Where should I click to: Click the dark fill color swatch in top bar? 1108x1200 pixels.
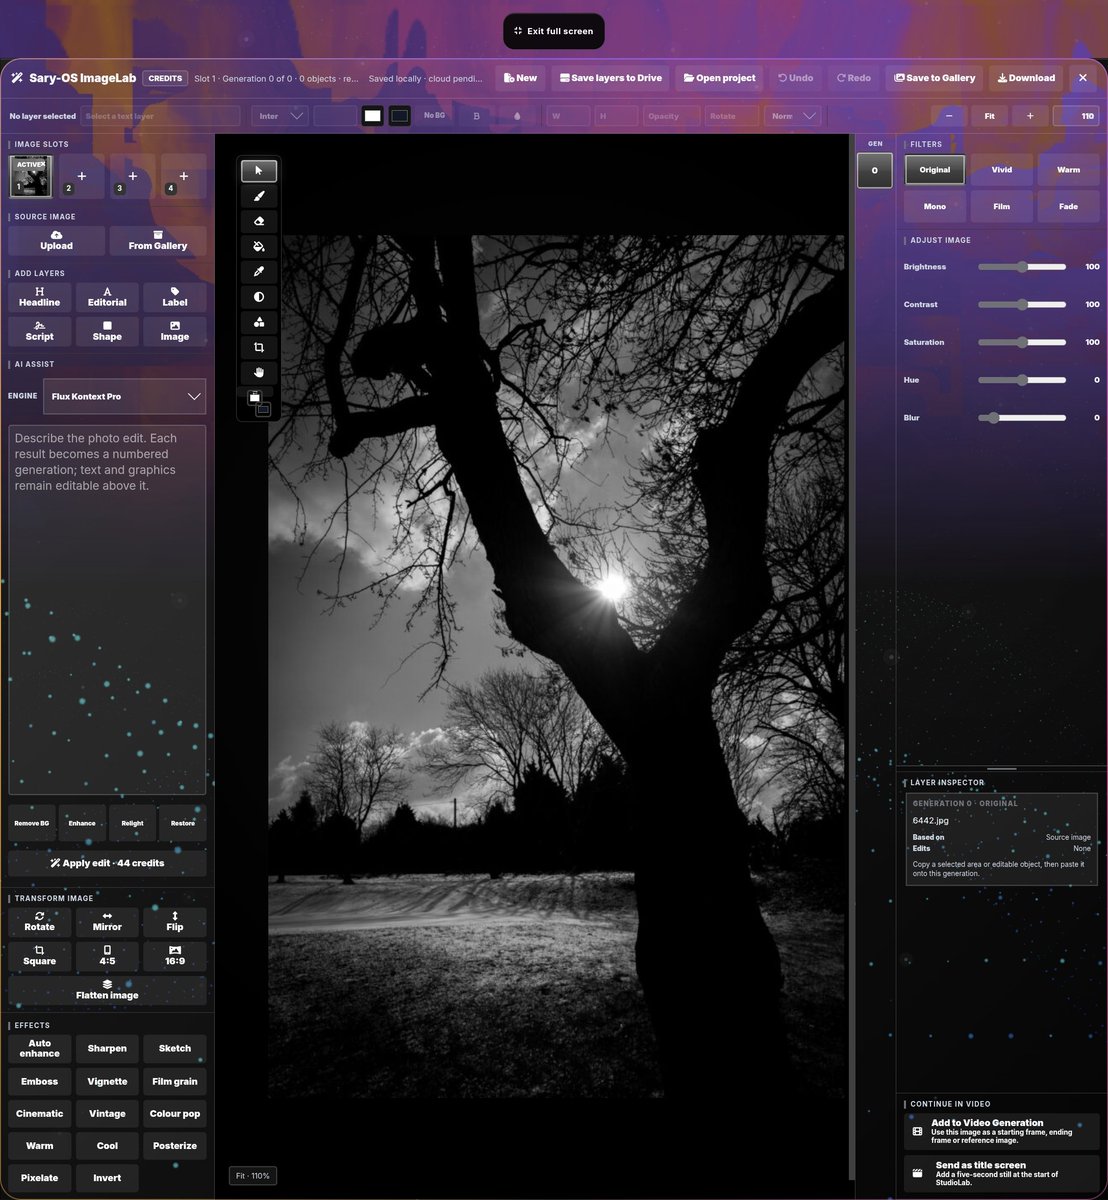click(399, 116)
